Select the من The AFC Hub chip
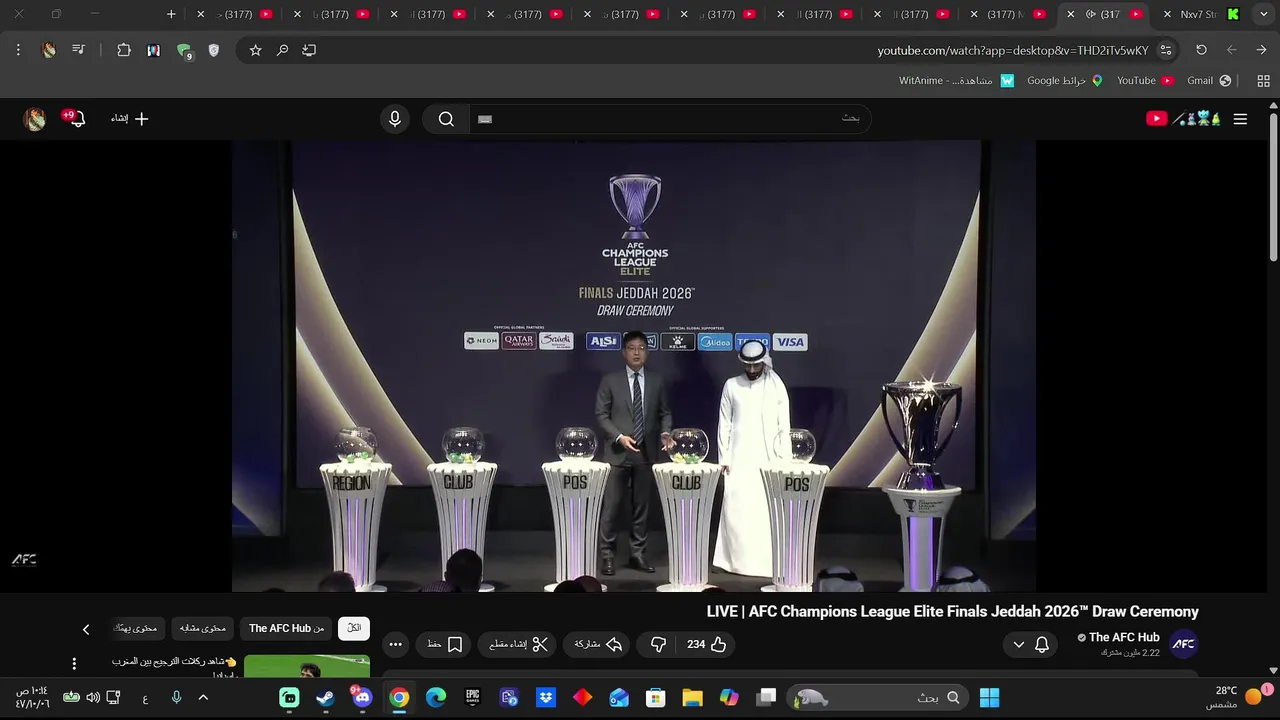1280x720 pixels. (x=286, y=628)
